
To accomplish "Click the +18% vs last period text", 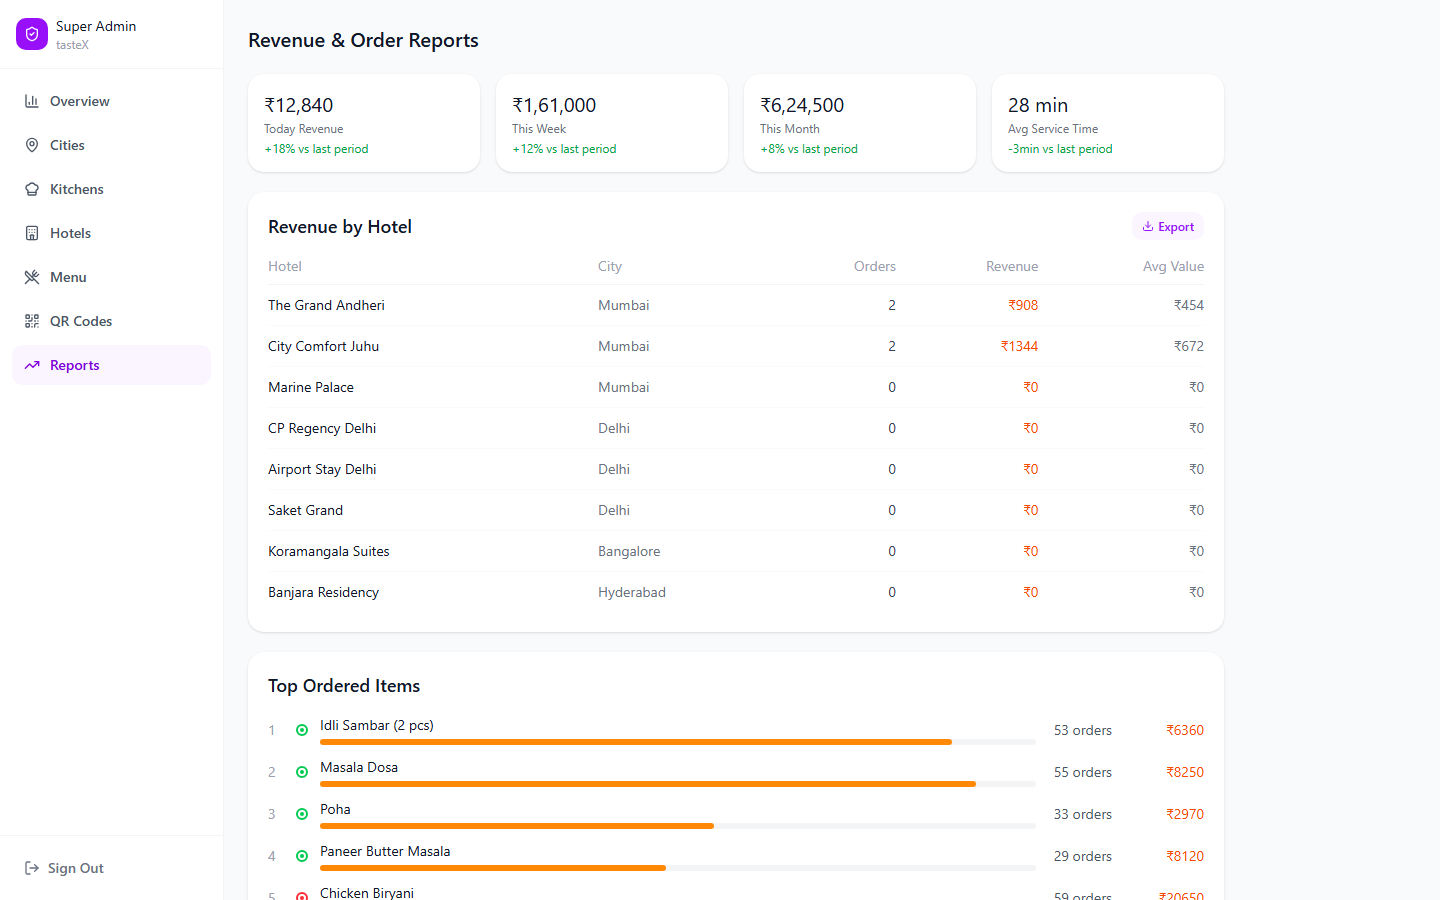I will [x=316, y=149].
